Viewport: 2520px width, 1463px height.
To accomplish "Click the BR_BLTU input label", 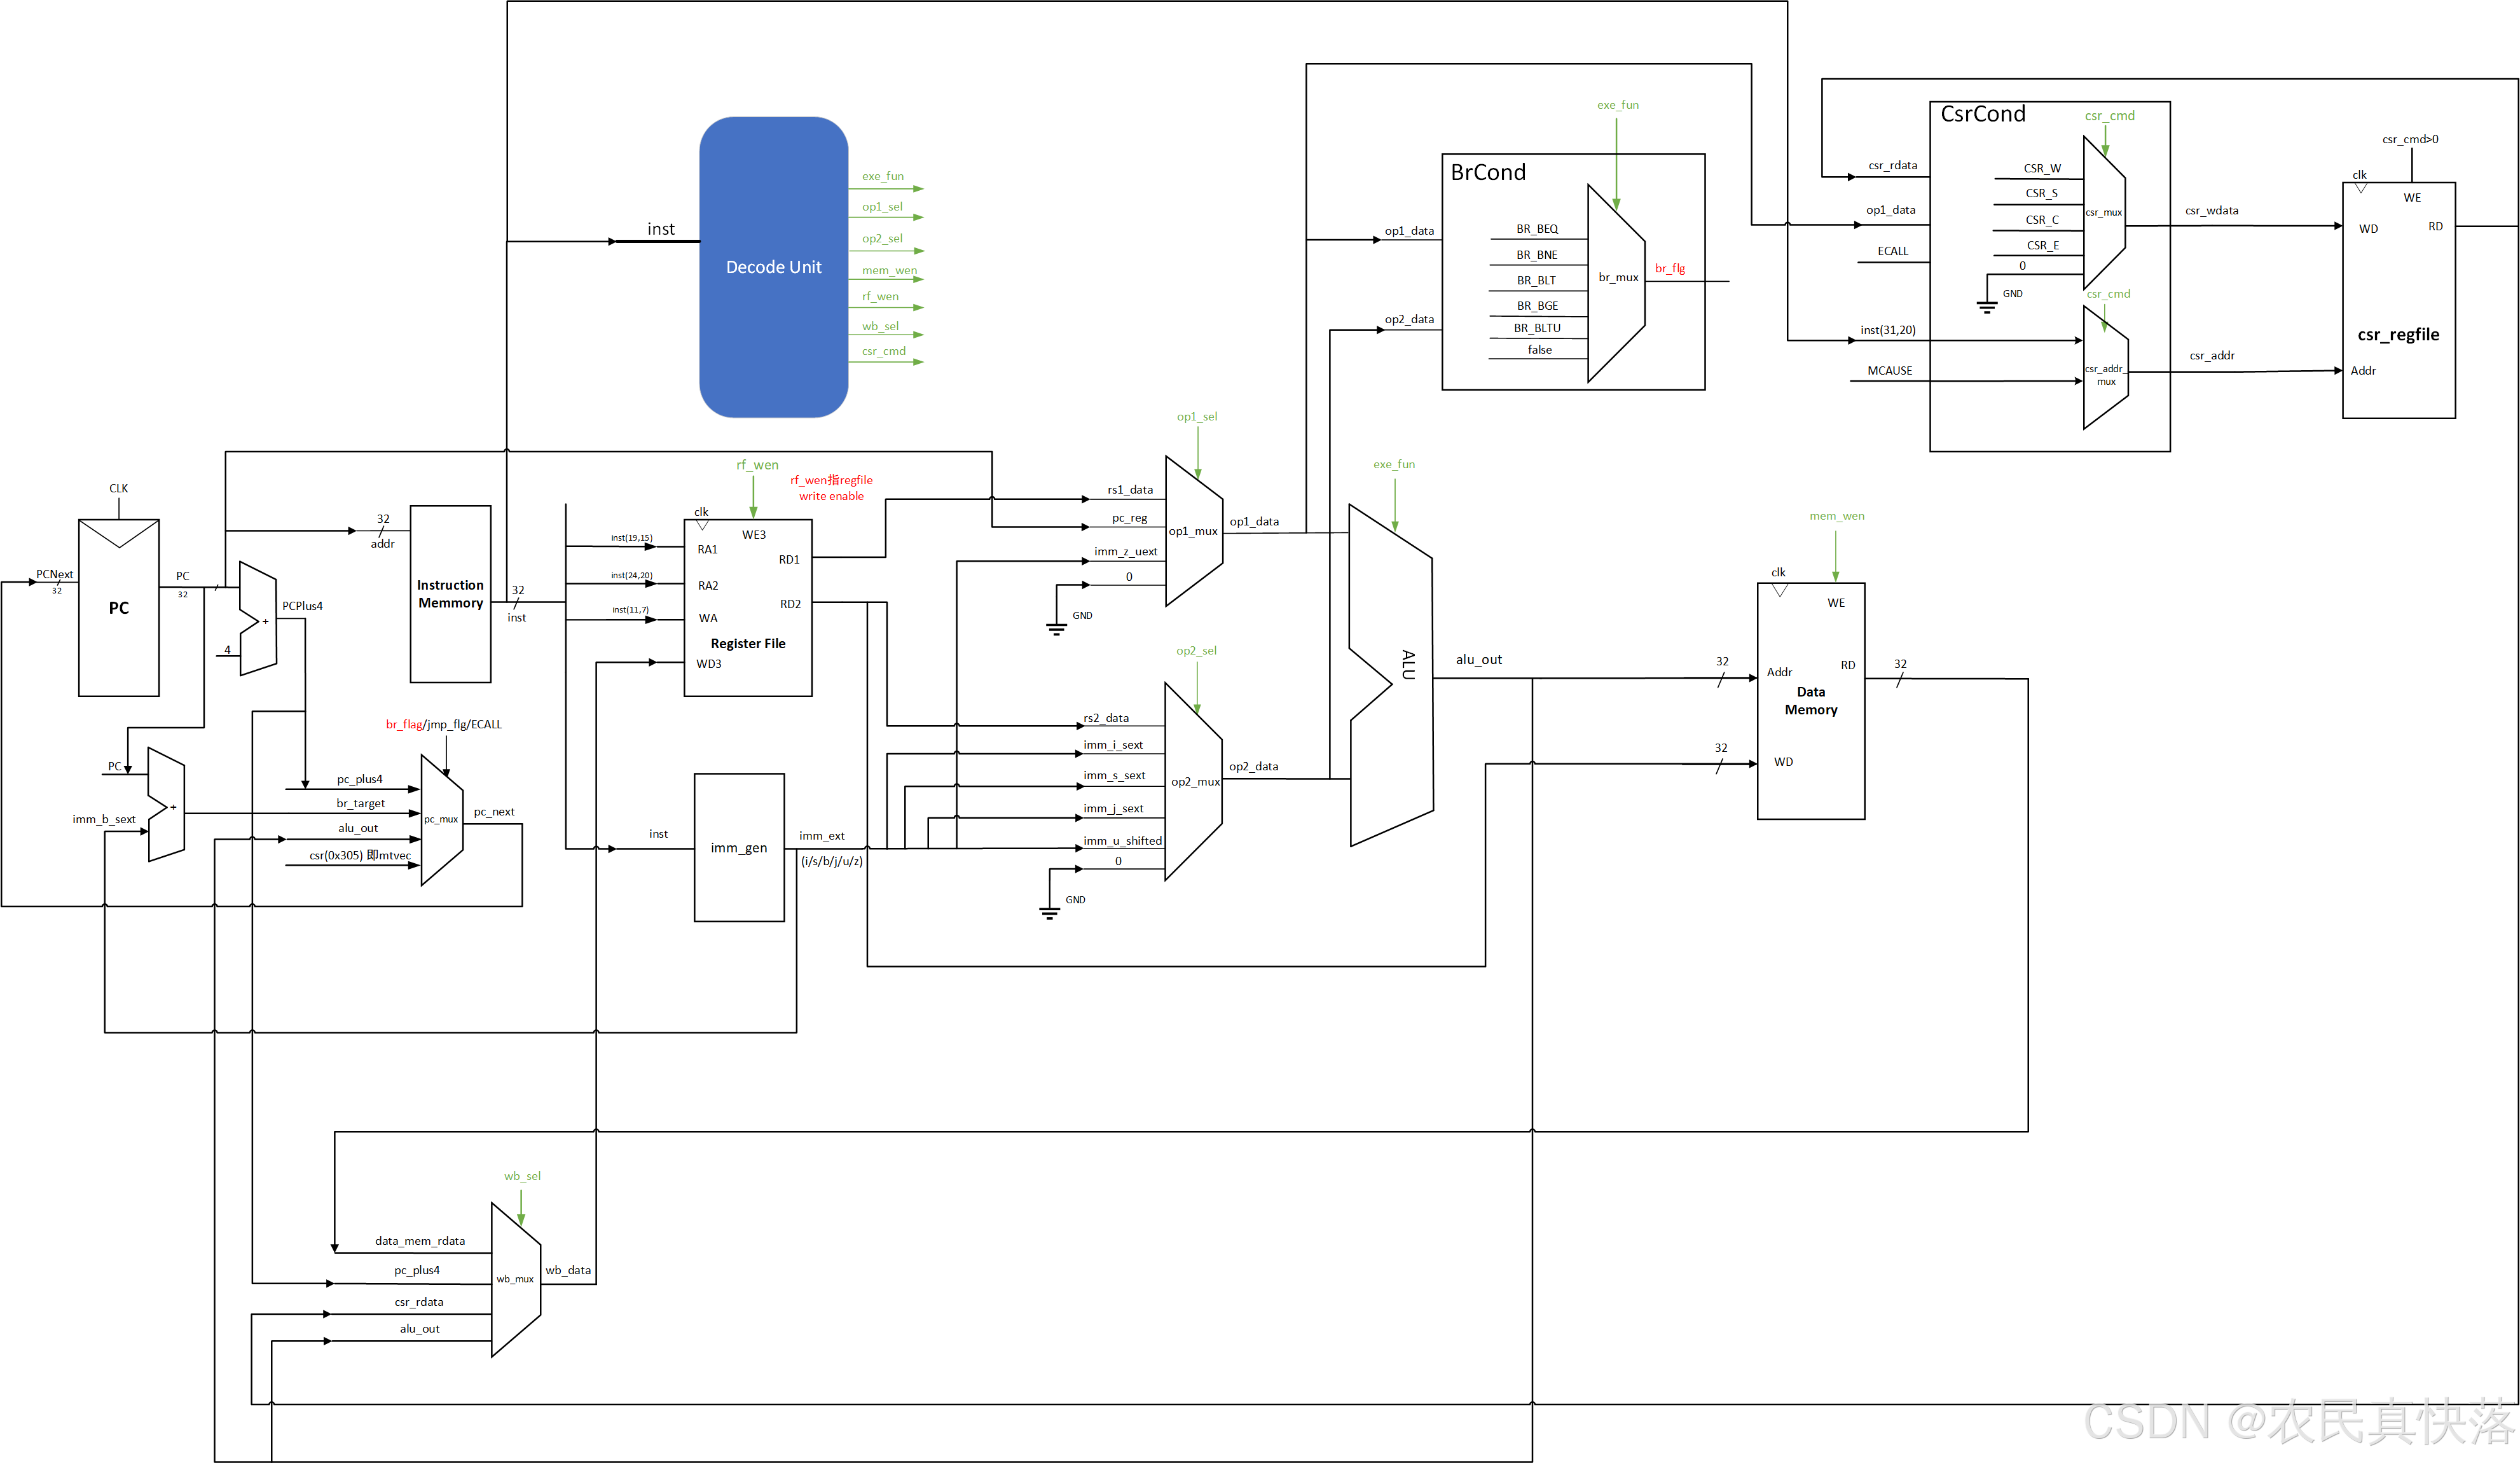I will [x=1537, y=328].
